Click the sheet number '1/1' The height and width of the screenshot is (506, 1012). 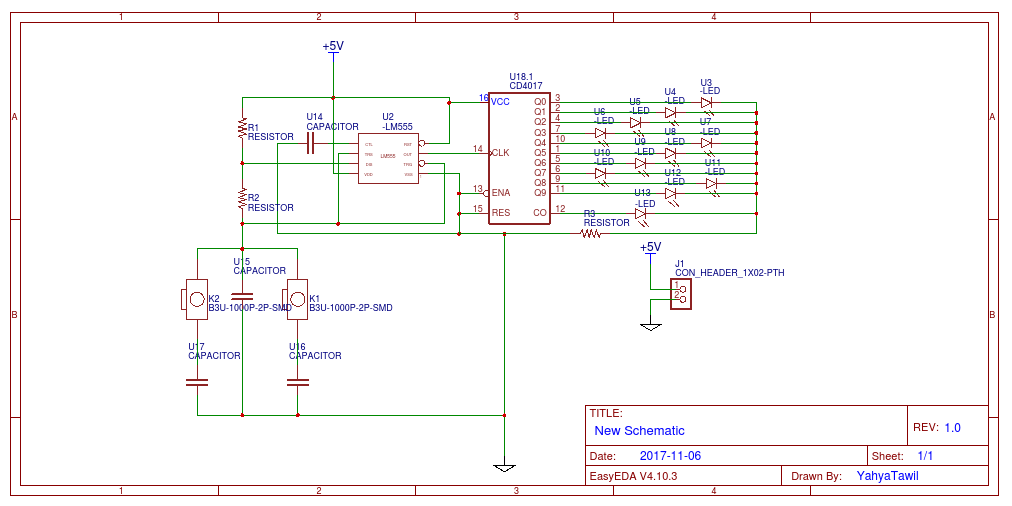point(926,456)
